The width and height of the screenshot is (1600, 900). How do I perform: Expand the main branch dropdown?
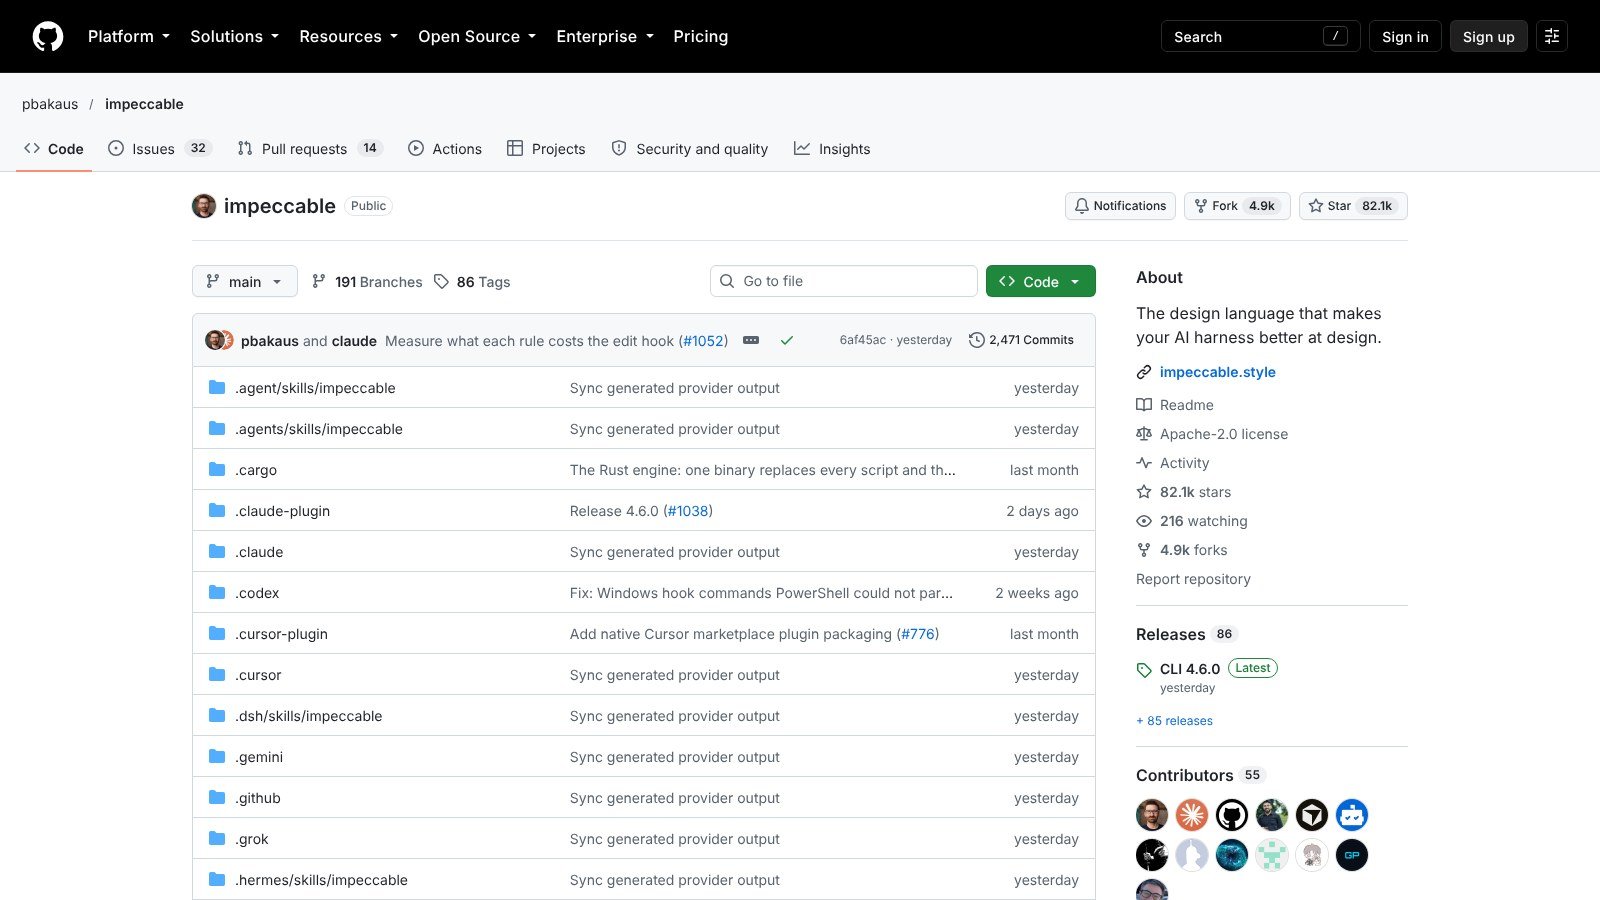tap(245, 281)
